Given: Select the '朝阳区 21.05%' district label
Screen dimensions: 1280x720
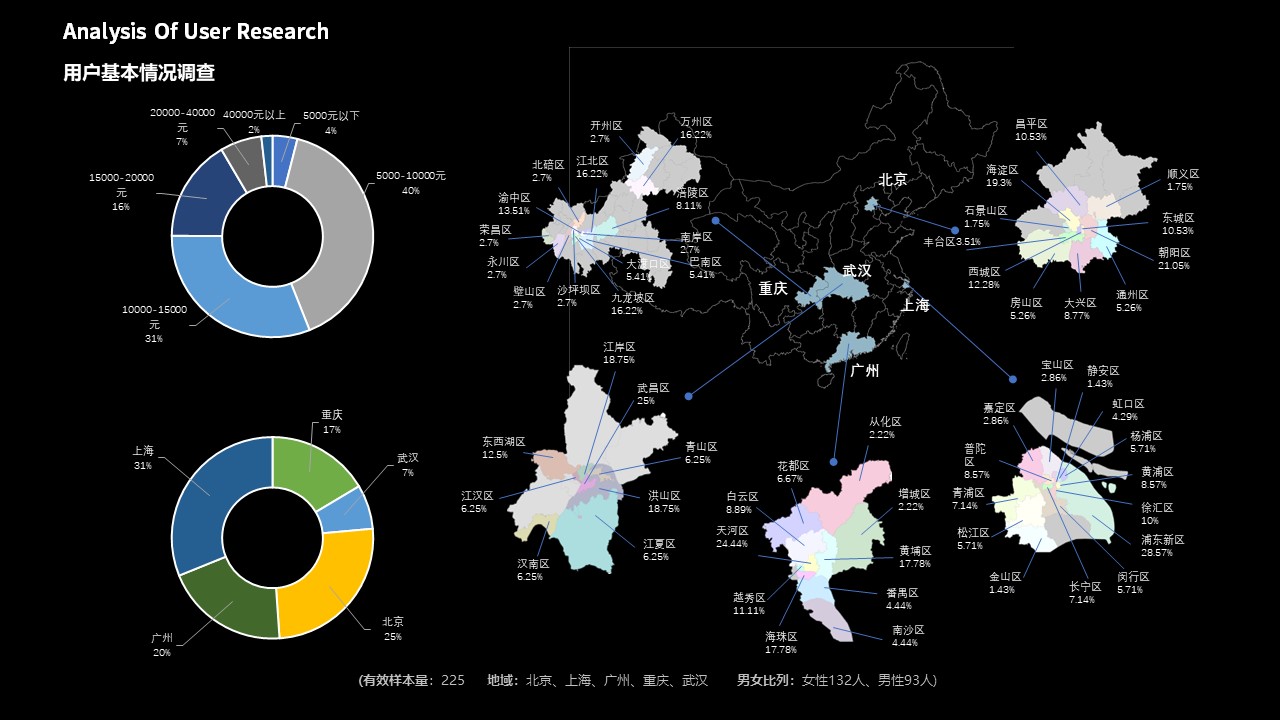Looking at the screenshot, I should coord(1174,259).
